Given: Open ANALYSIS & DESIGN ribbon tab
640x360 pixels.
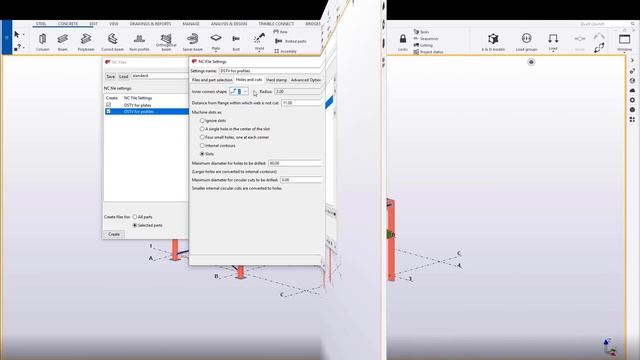Looking at the screenshot, I should pos(229,24).
